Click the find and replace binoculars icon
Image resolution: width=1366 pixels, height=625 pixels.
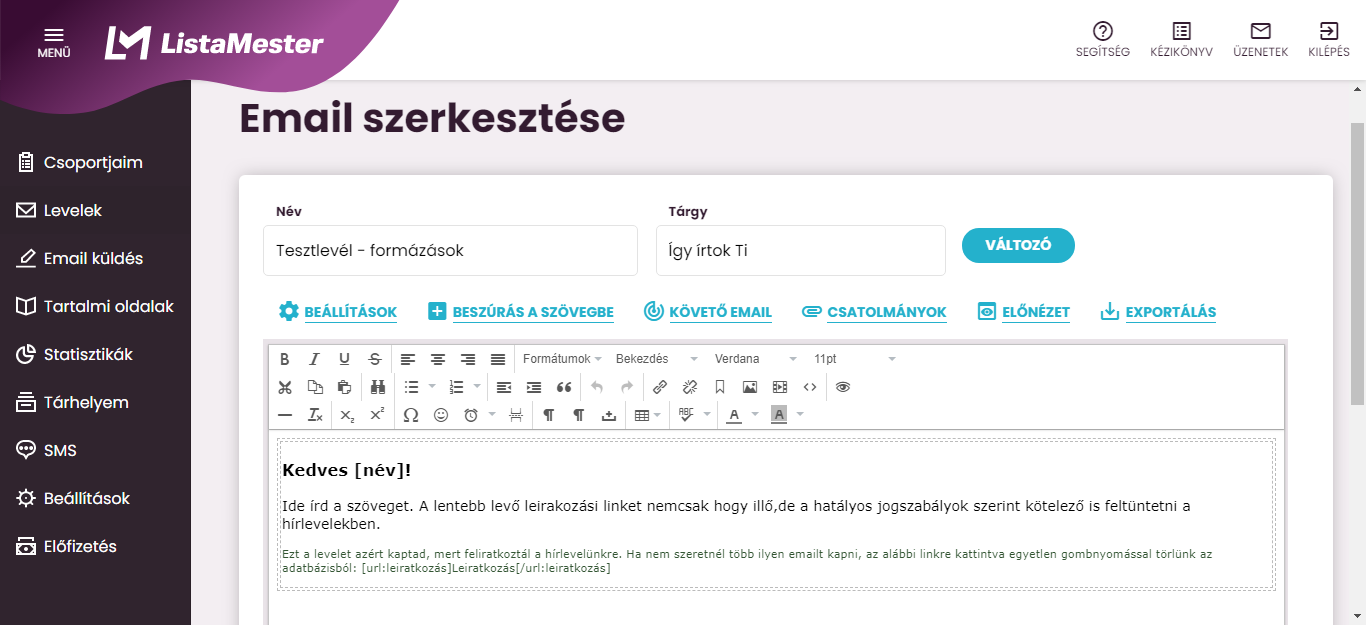click(x=378, y=387)
